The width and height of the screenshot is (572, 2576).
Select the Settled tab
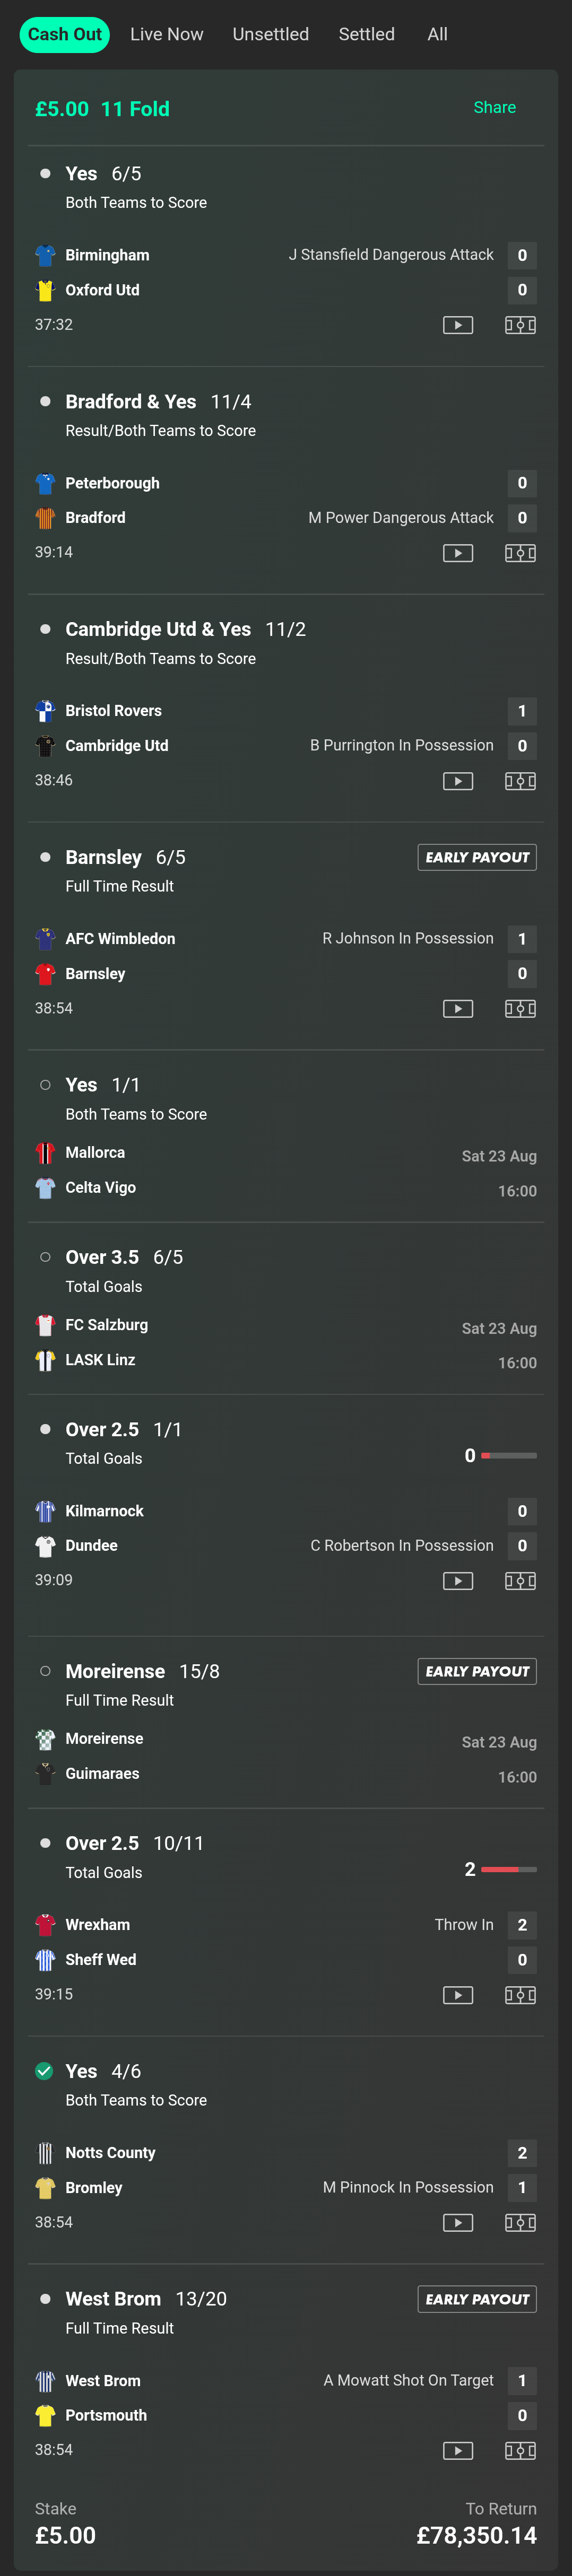(366, 34)
